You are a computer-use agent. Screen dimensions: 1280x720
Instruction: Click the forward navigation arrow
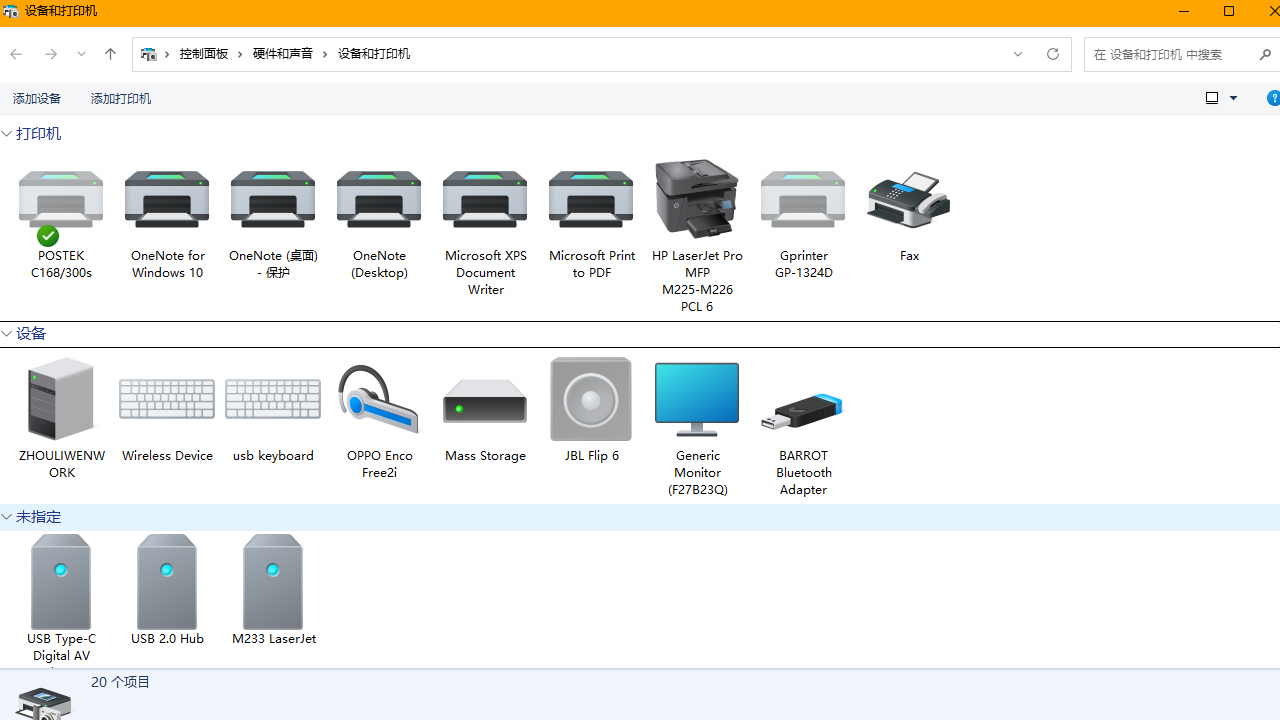click(x=50, y=54)
